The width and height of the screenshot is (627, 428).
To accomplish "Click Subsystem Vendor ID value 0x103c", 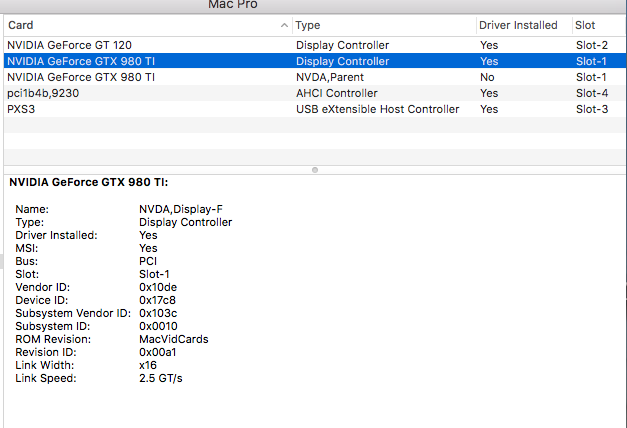I will tap(158, 313).
